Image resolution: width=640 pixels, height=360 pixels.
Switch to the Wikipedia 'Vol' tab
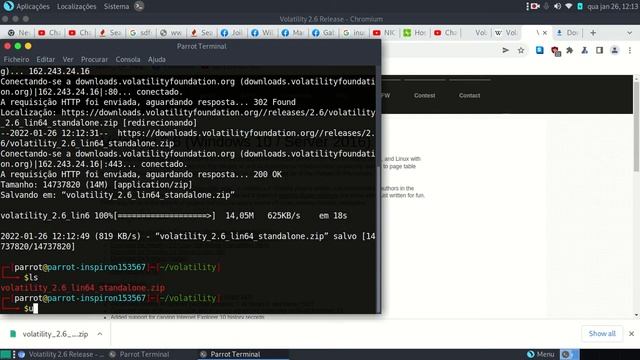coord(506,33)
